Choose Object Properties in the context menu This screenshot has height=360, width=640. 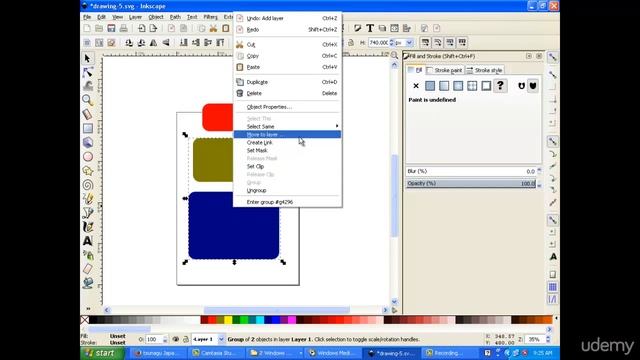click(x=287, y=107)
